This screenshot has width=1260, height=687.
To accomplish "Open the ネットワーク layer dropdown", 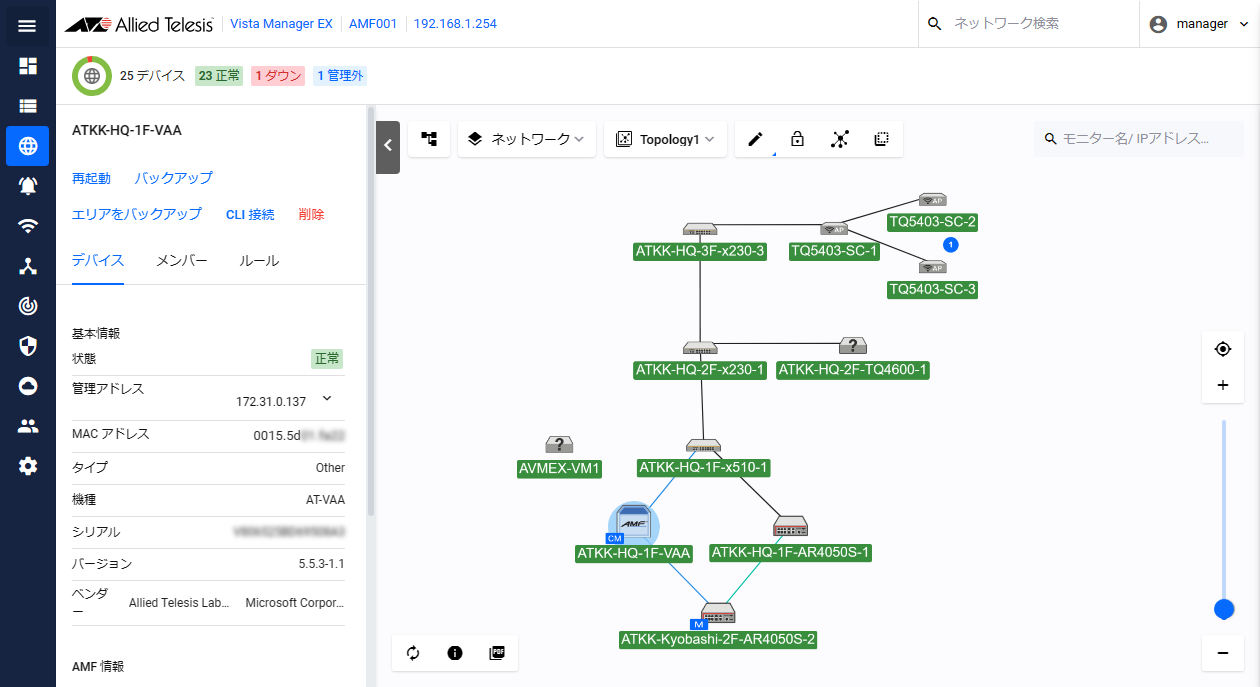I will pos(527,140).
